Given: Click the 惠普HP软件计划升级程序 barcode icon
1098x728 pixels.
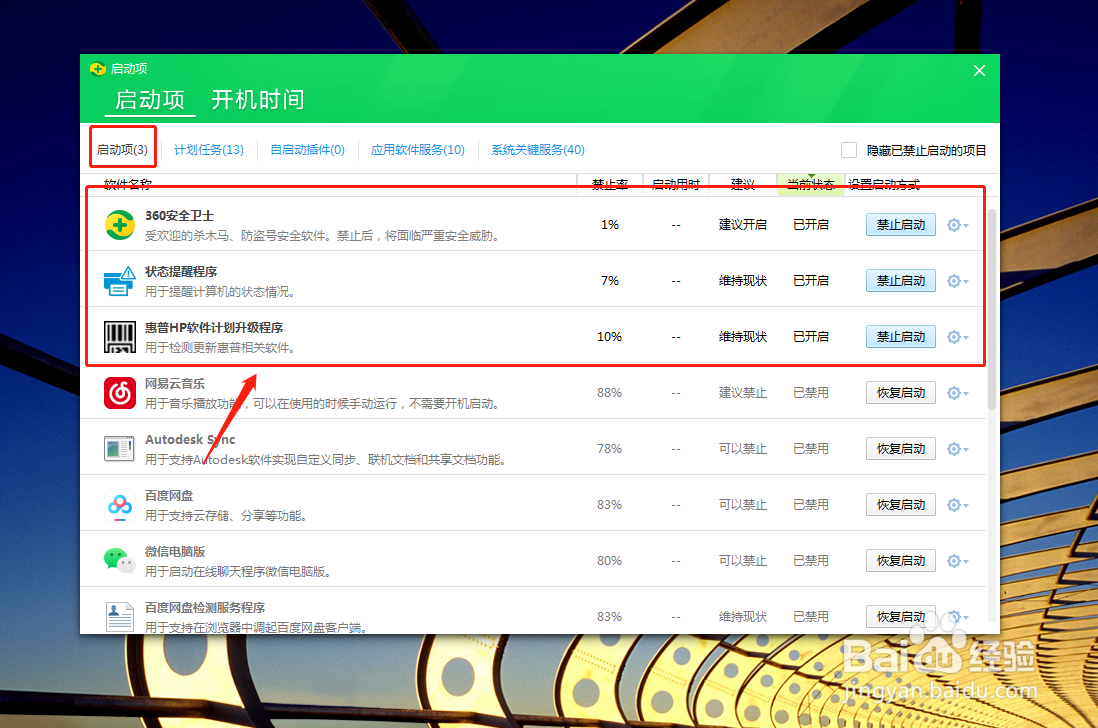Looking at the screenshot, I should click(x=119, y=336).
